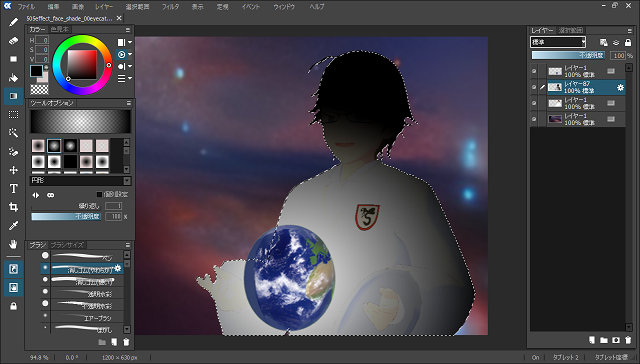Viewport: 640px width, 364px height.
Task: Open the フィルタ menu
Action: coord(170,7)
